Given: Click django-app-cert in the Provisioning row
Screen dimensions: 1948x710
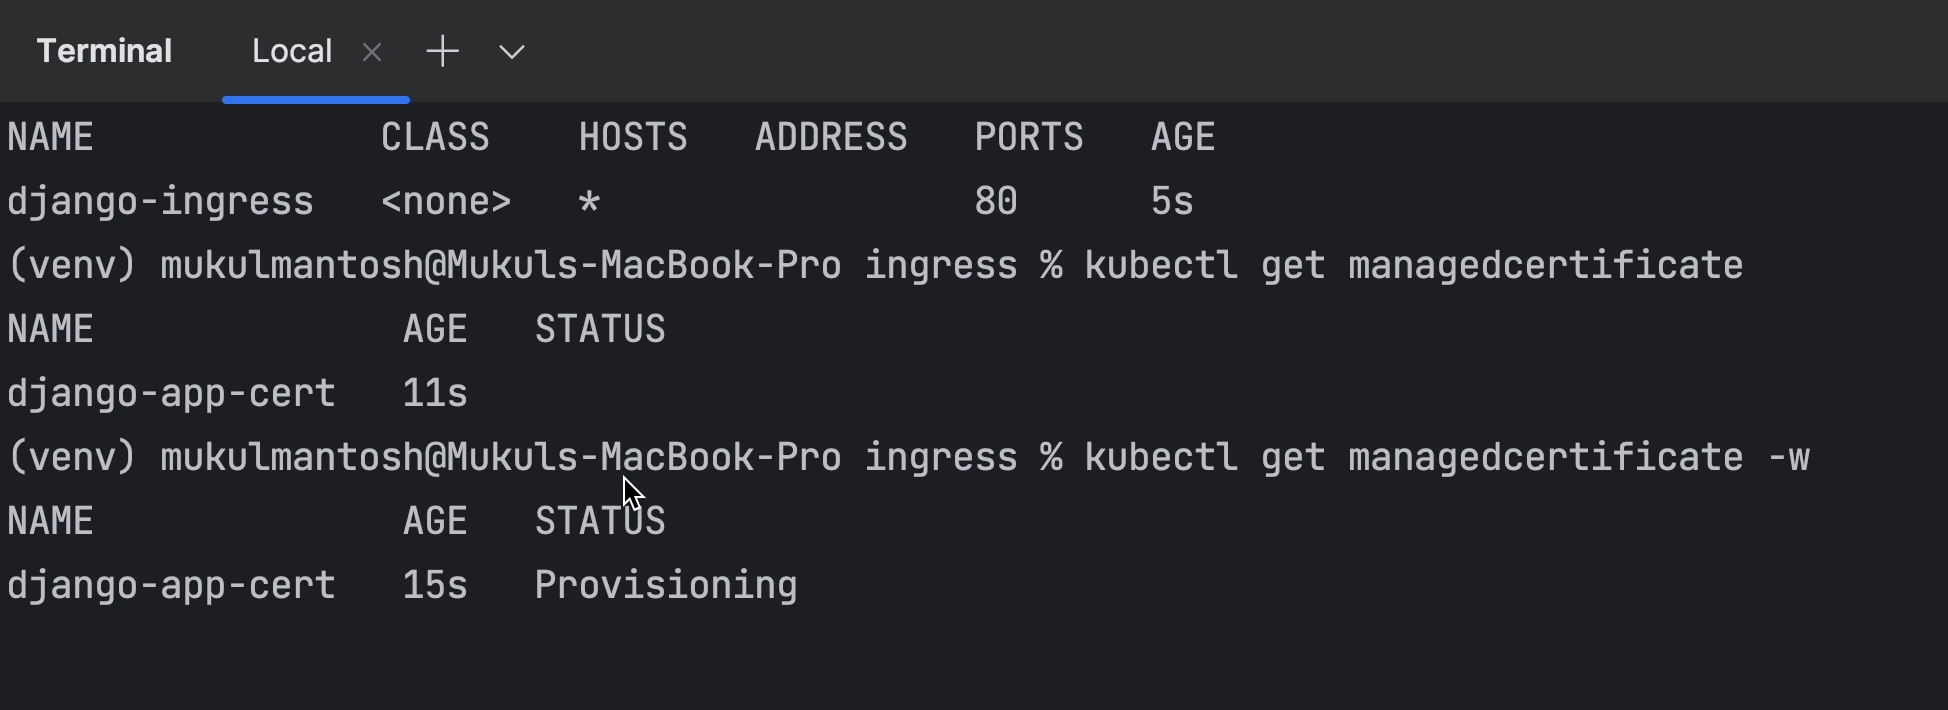Looking at the screenshot, I should click(x=171, y=586).
